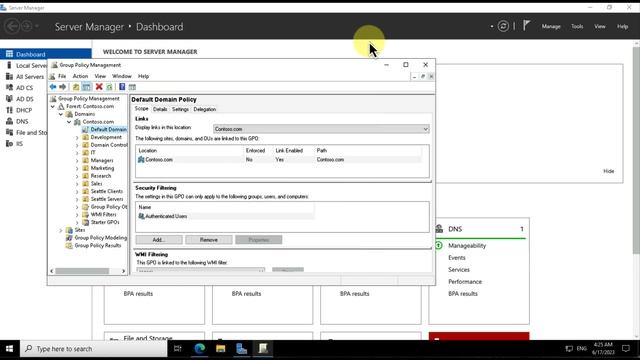Screen dimensions: 640x360
Task: Collapse the Domains tree node
Action: click(x=61, y=114)
